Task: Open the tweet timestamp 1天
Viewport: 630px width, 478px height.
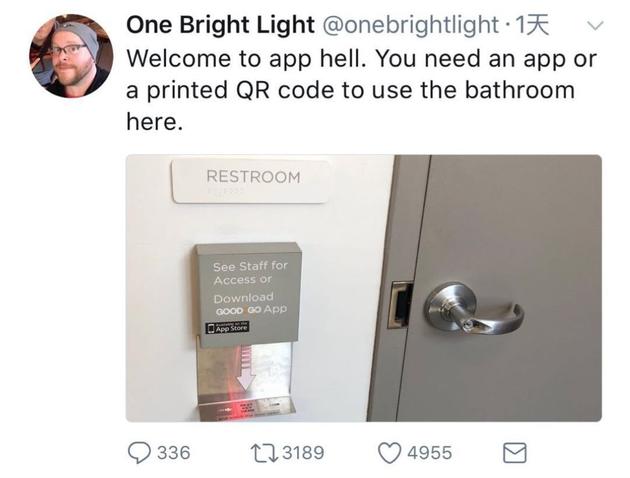Action: [x=531, y=25]
